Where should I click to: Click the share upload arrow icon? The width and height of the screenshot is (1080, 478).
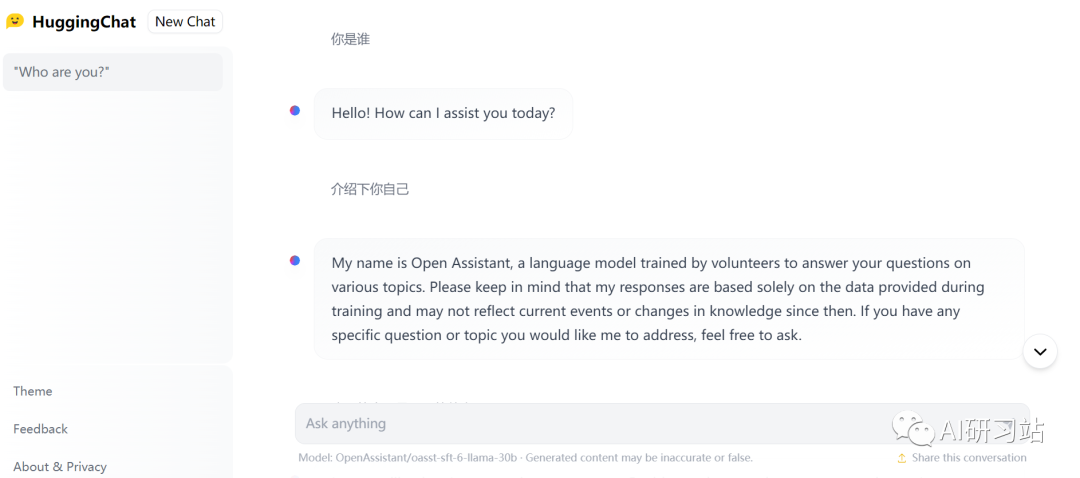click(902, 458)
